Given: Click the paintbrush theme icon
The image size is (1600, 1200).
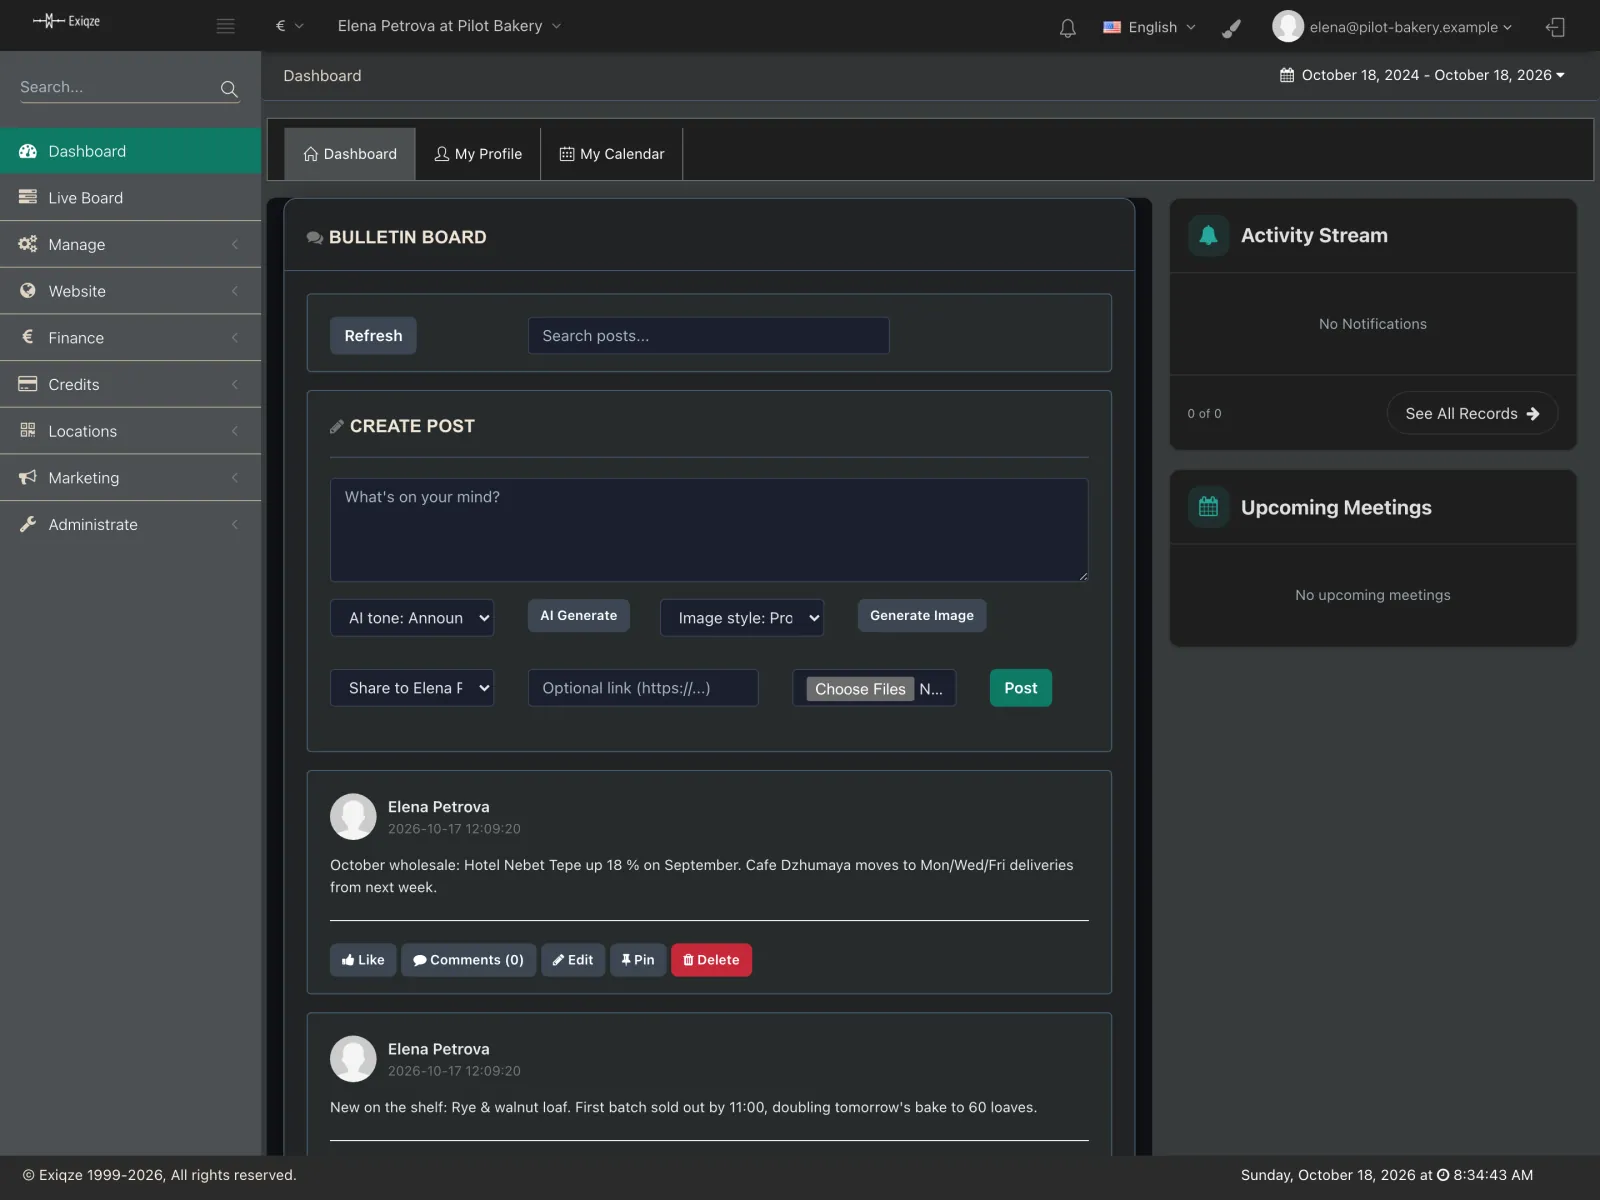Looking at the screenshot, I should click(1232, 28).
